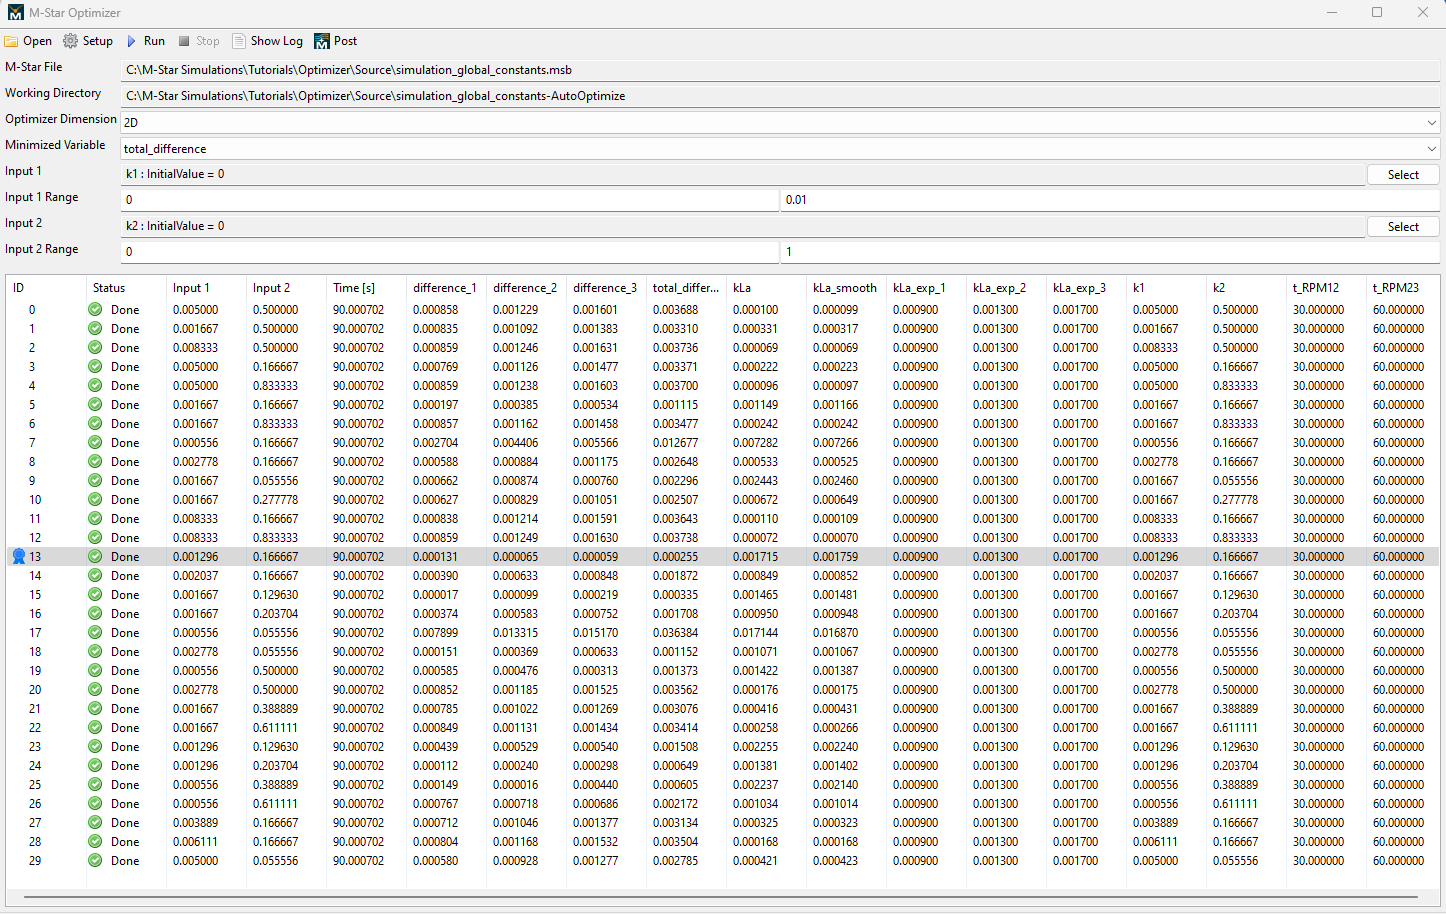Start the optimizer with Run icon
This screenshot has width=1446, height=914.
pyautogui.click(x=131, y=41)
